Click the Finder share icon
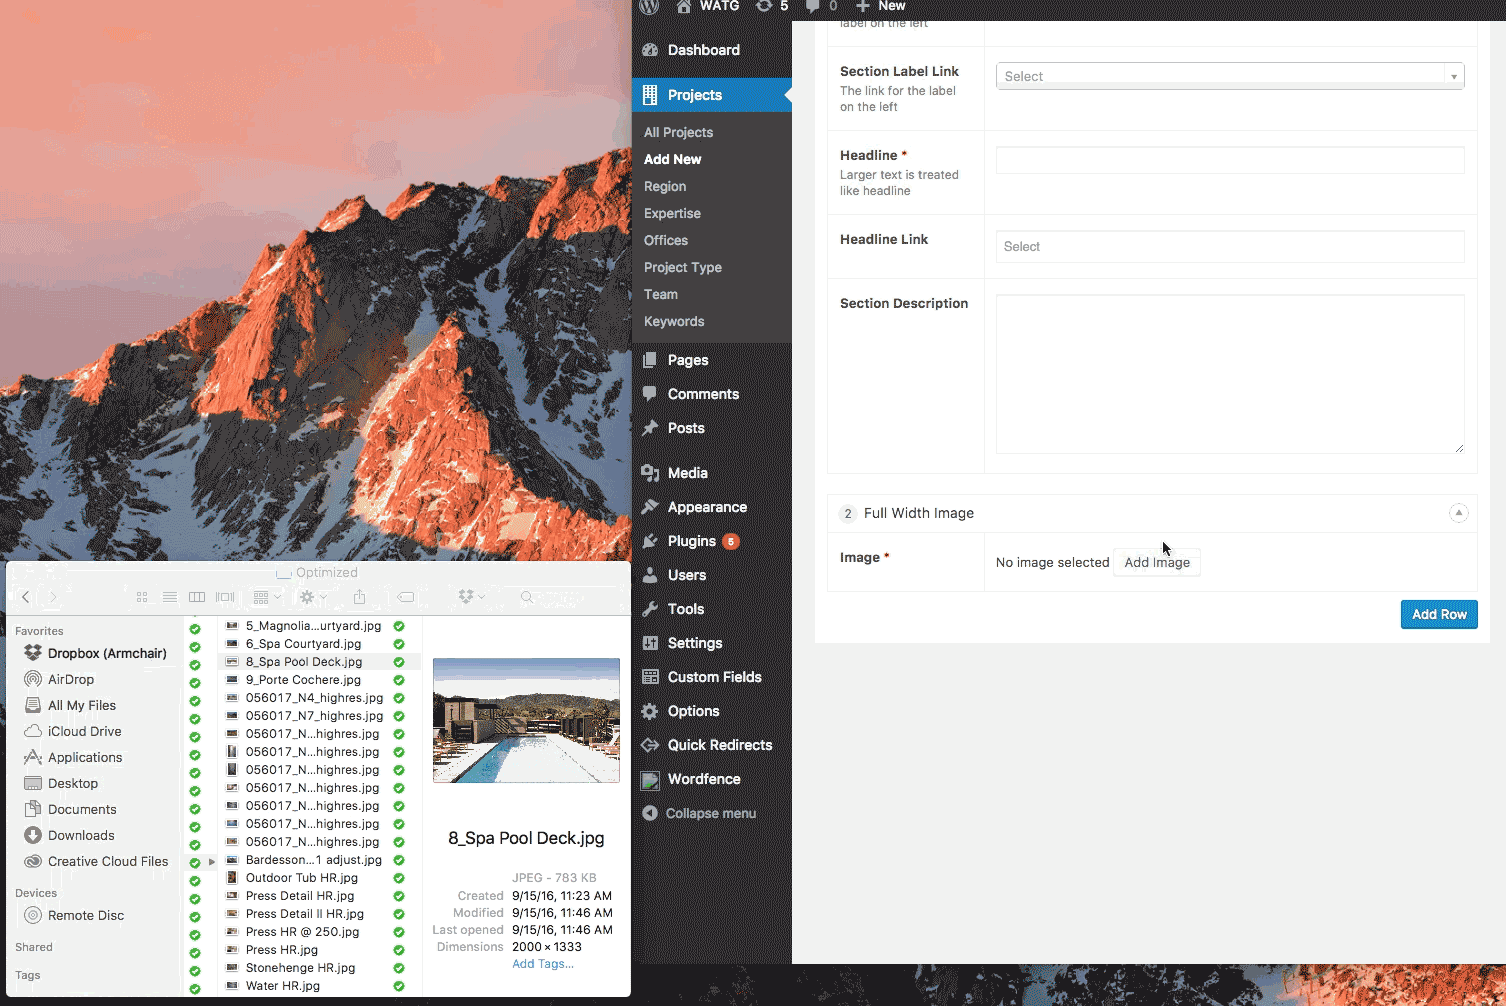This screenshot has height=1006, width=1506. pos(360,597)
